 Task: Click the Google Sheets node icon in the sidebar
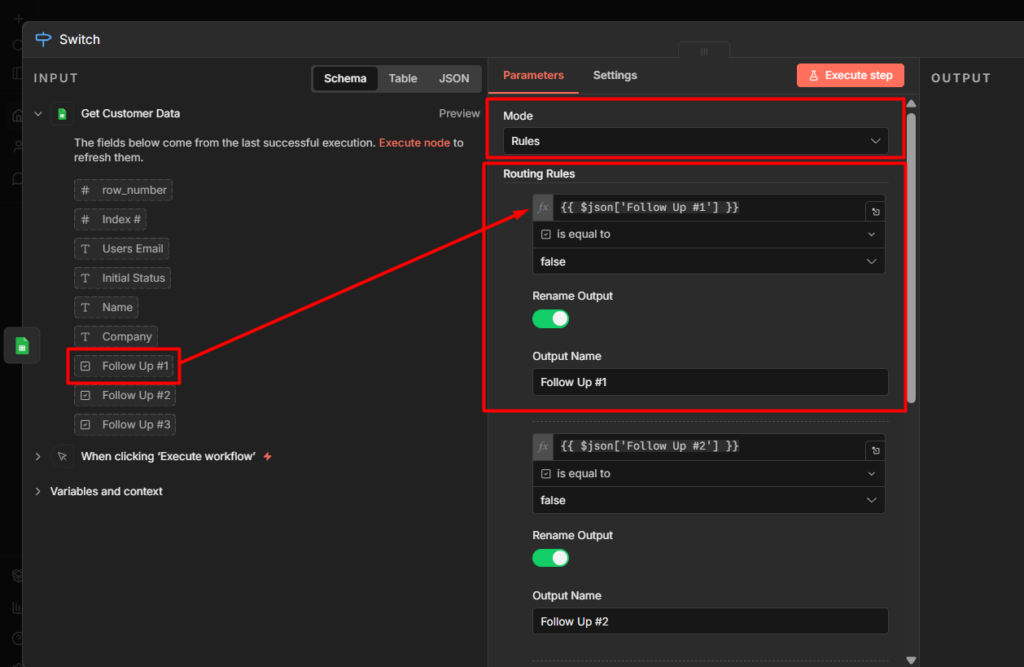click(21, 344)
